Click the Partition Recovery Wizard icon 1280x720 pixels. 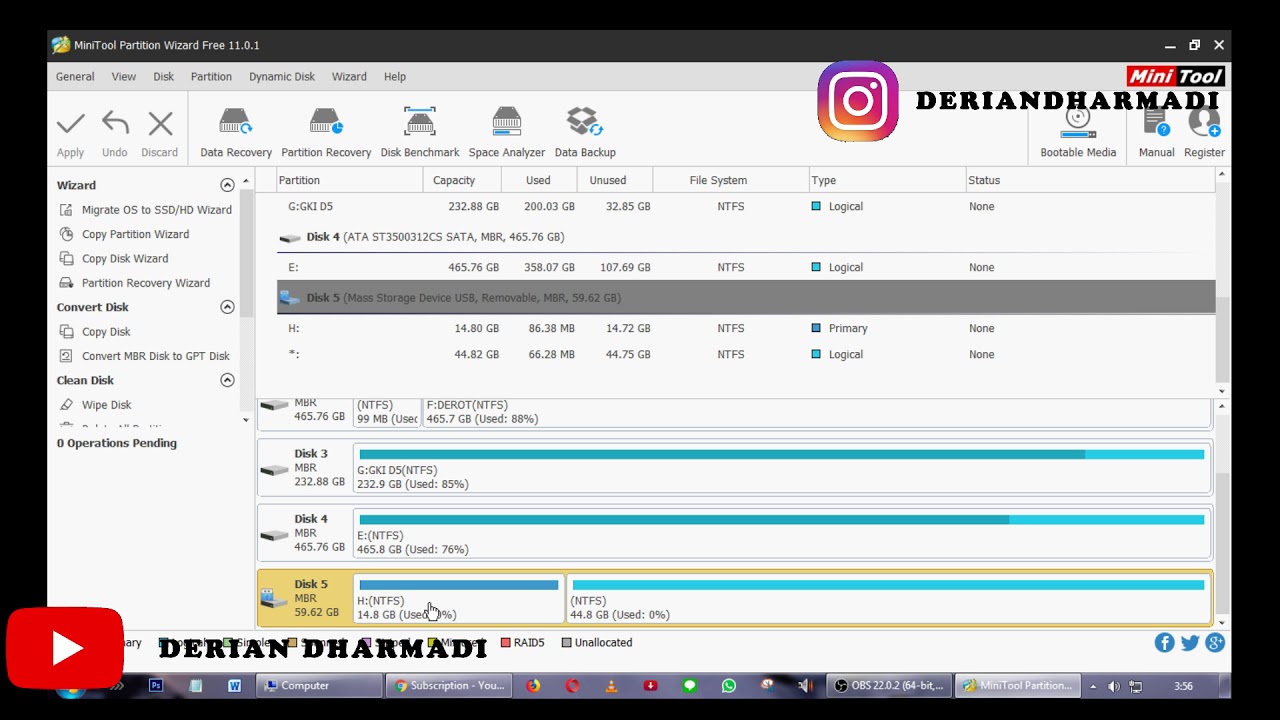pyautogui.click(x=66, y=283)
